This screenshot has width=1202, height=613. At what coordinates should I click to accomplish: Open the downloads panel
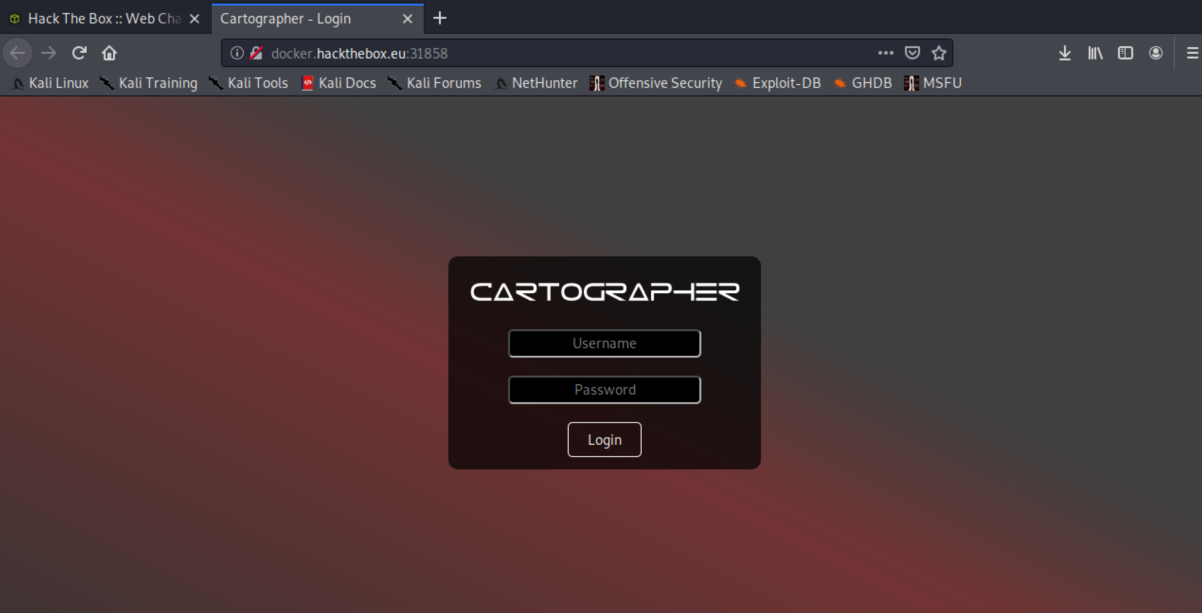pos(1065,53)
